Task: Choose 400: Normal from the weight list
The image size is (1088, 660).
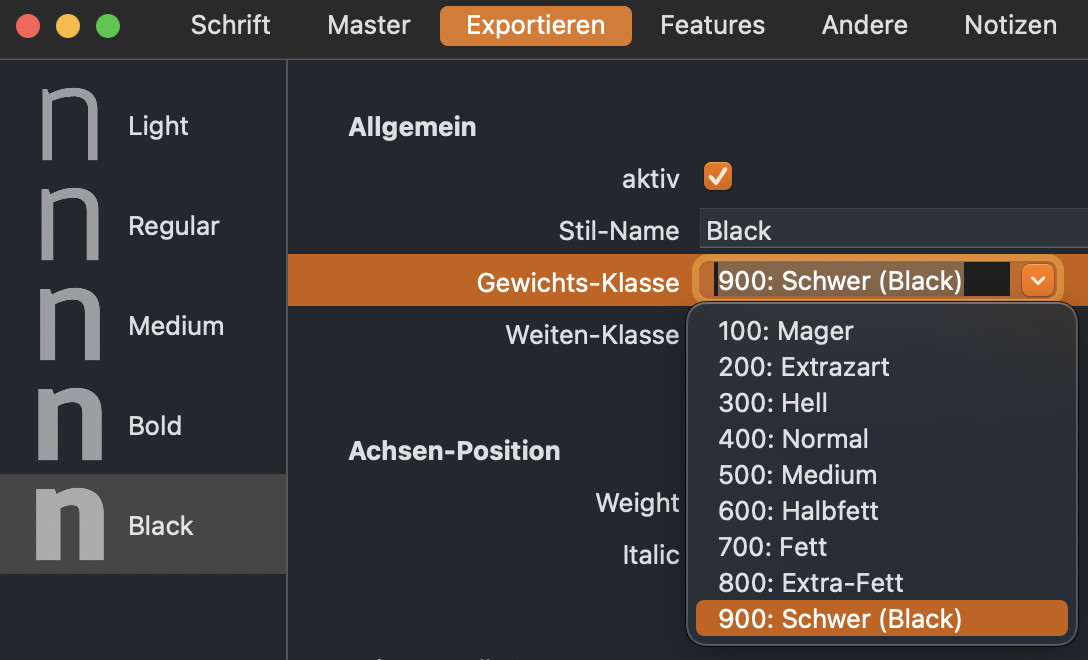Action: (793, 439)
